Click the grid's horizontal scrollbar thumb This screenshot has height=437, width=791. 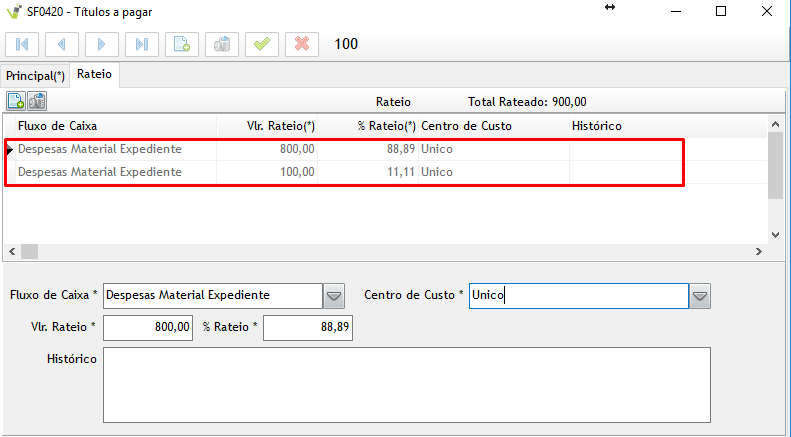point(29,251)
